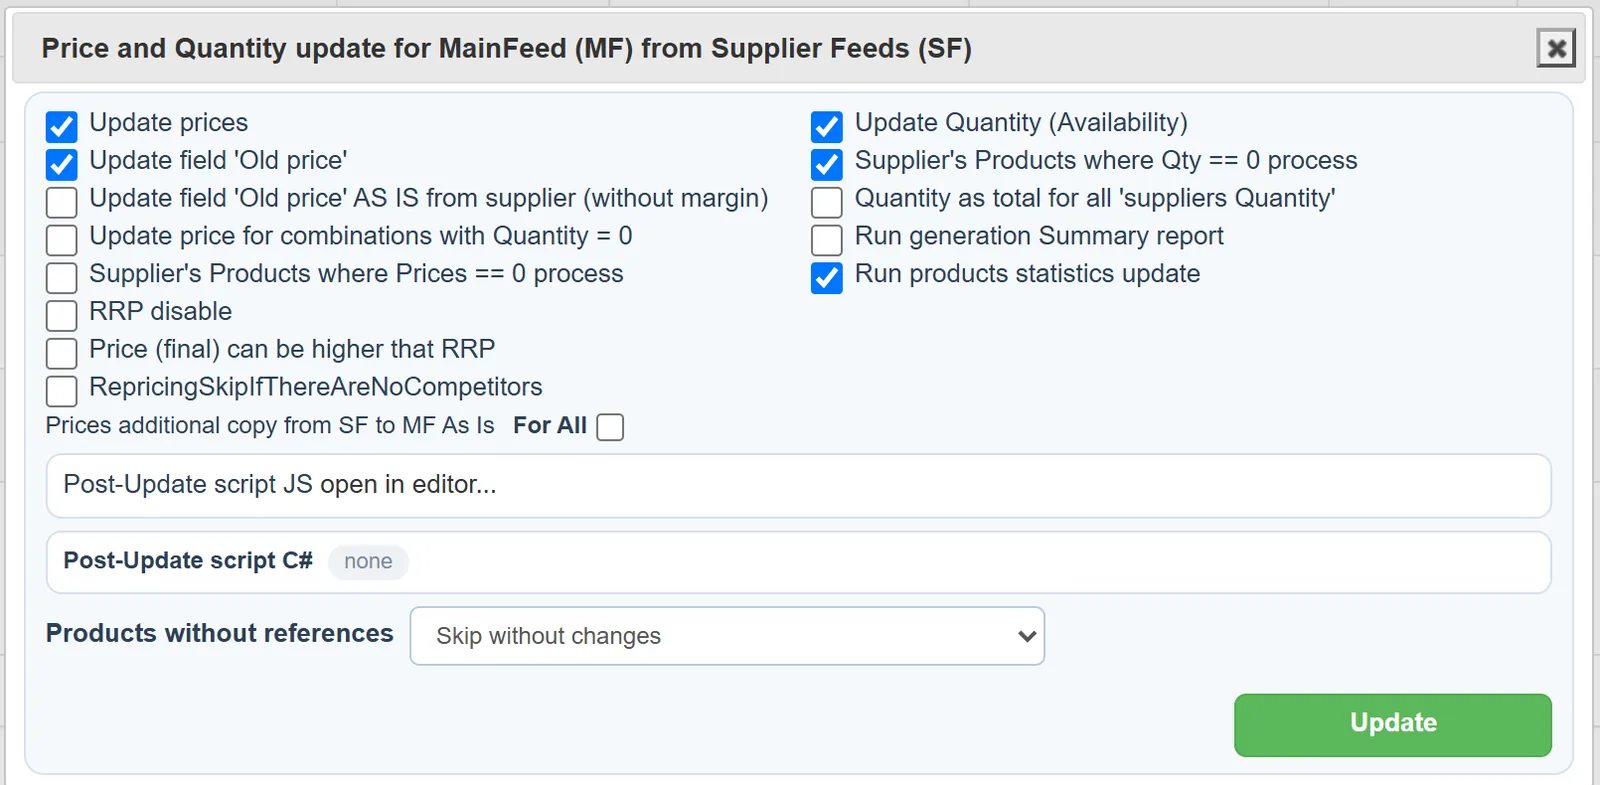
Task: Enable Supplier's Products where Prices == 0 process
Action: 62,278
